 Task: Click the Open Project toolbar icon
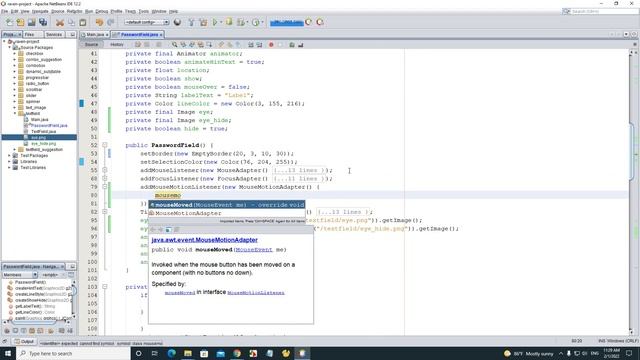pyautogui.click(x=31, y=22)
